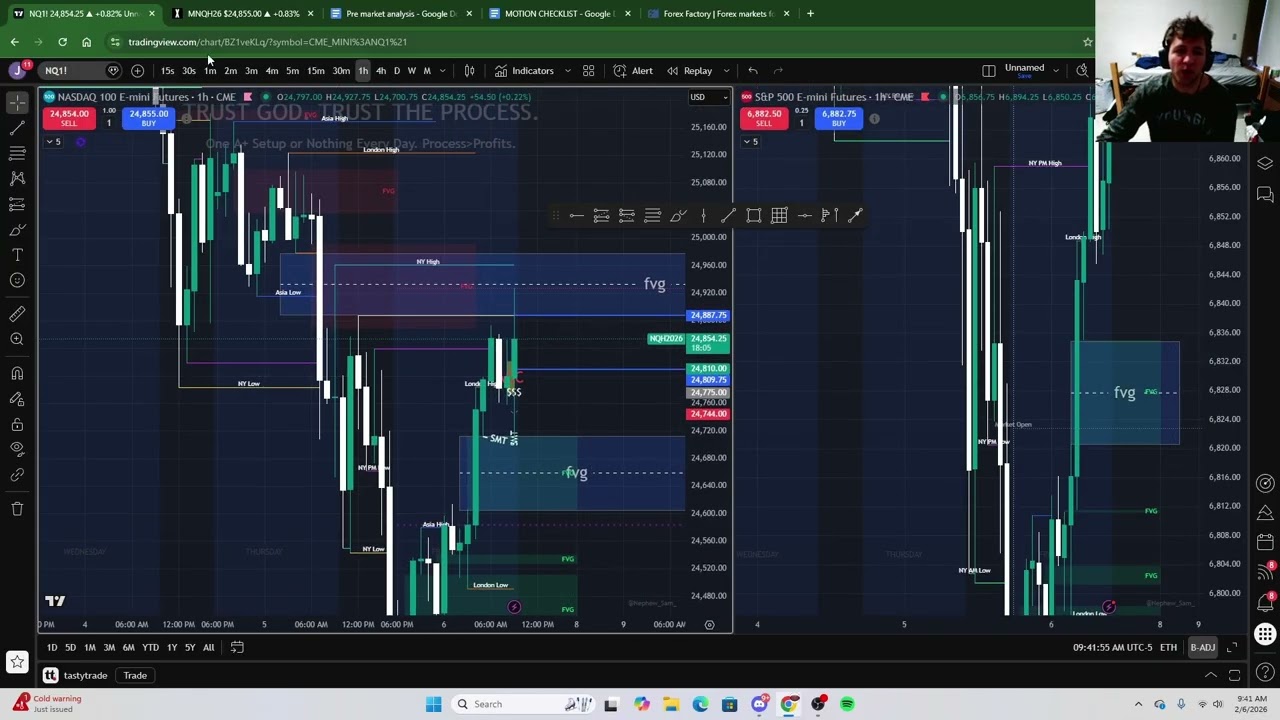
Task: Open the layout grid templates icon
Action: pyautogui.click(x=588, y=71)
